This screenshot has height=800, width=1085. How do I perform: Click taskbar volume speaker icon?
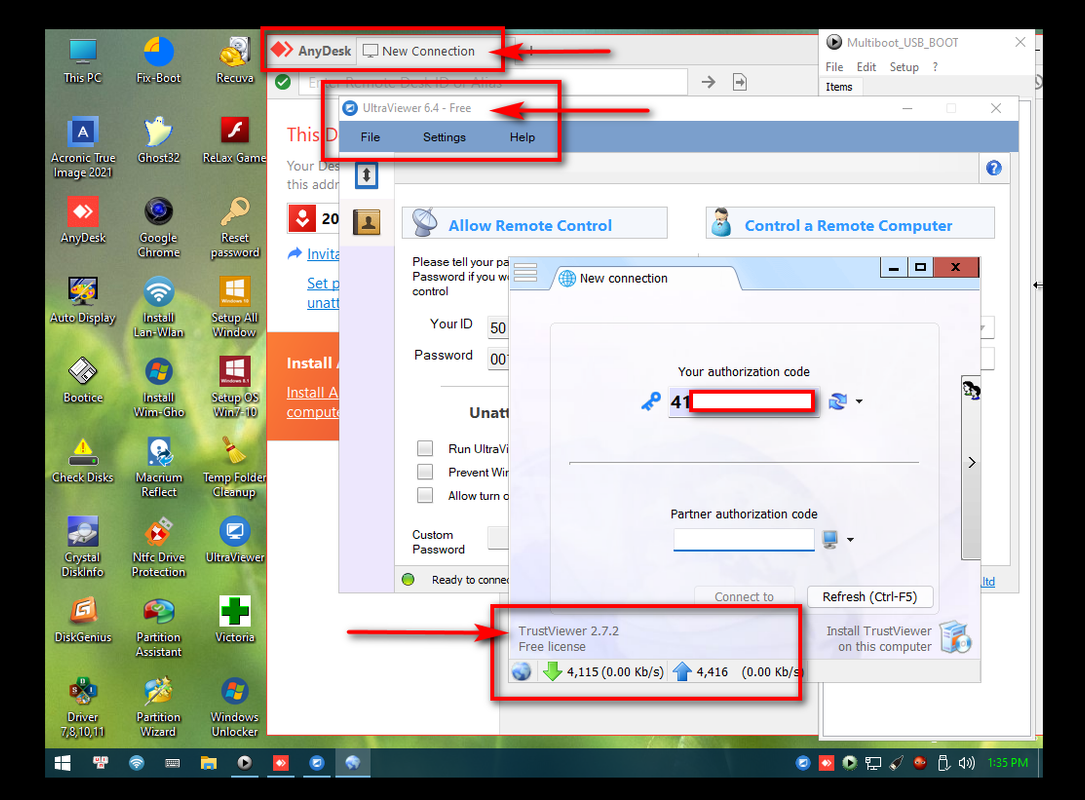966,763
